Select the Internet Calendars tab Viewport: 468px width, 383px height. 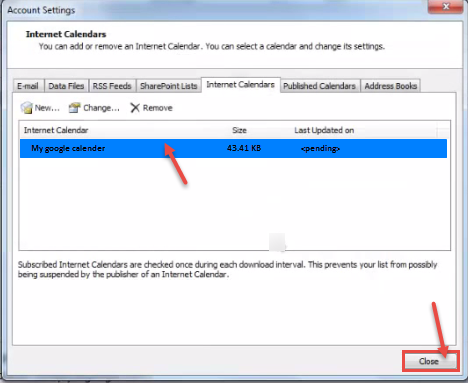[x=240, y=85]
